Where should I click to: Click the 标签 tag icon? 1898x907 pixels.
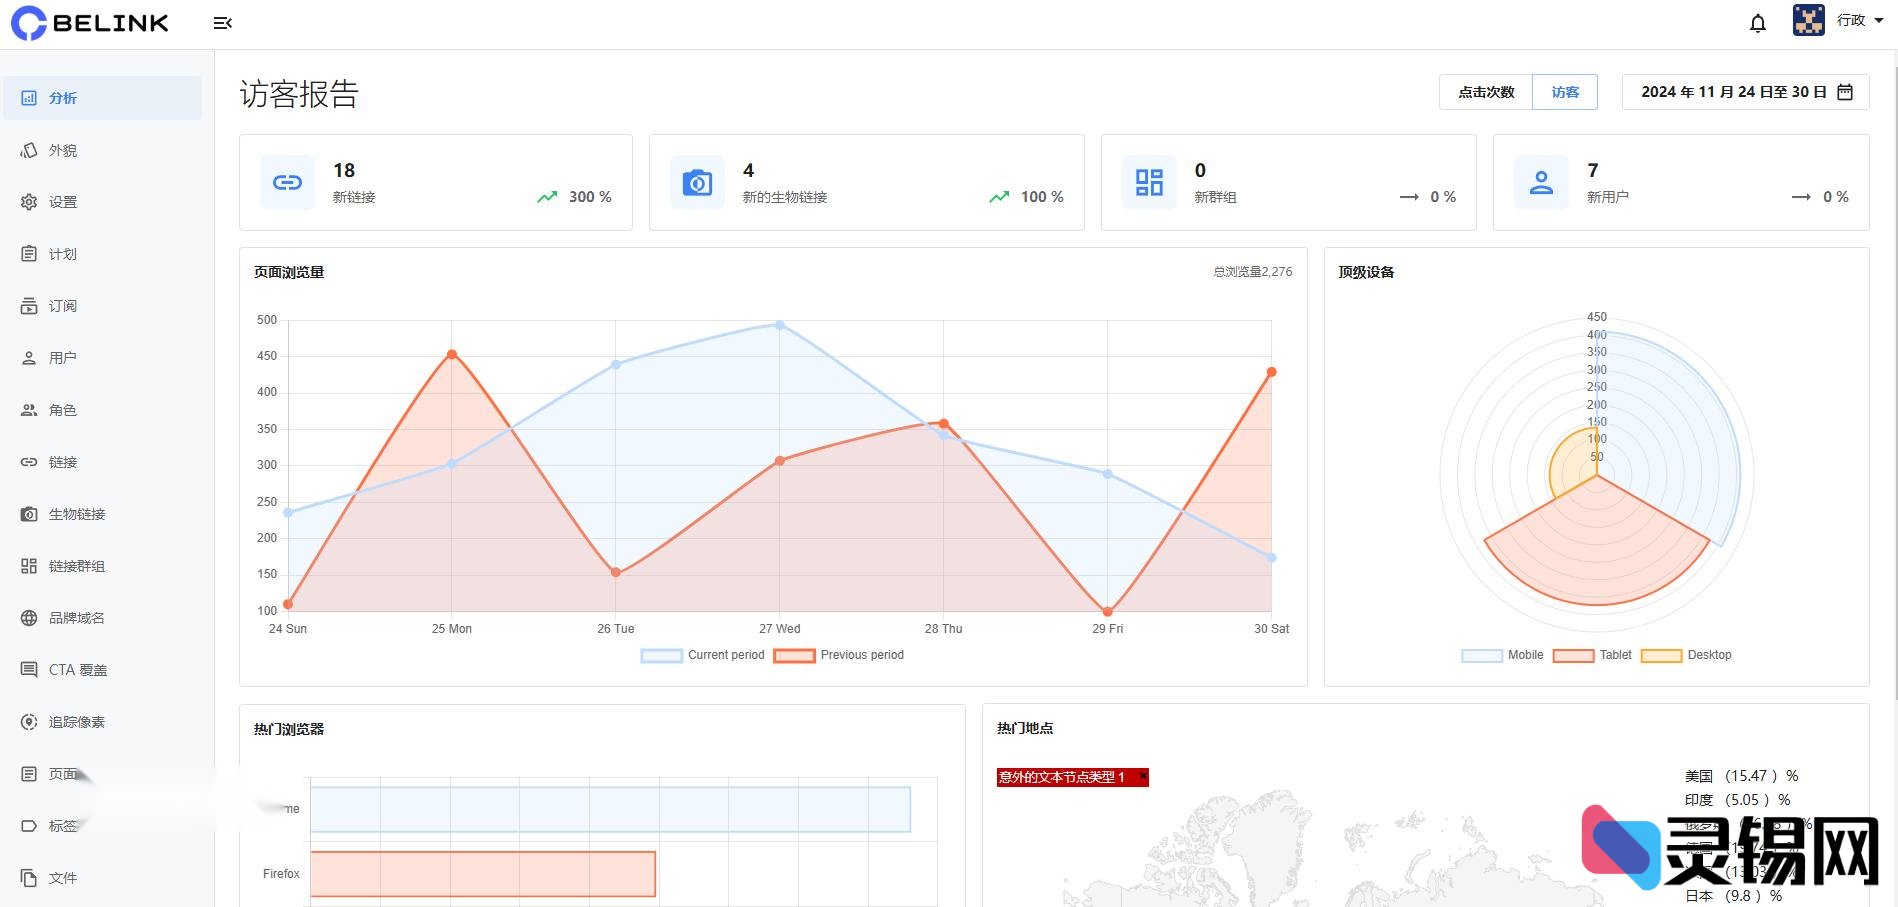point(29,826)
